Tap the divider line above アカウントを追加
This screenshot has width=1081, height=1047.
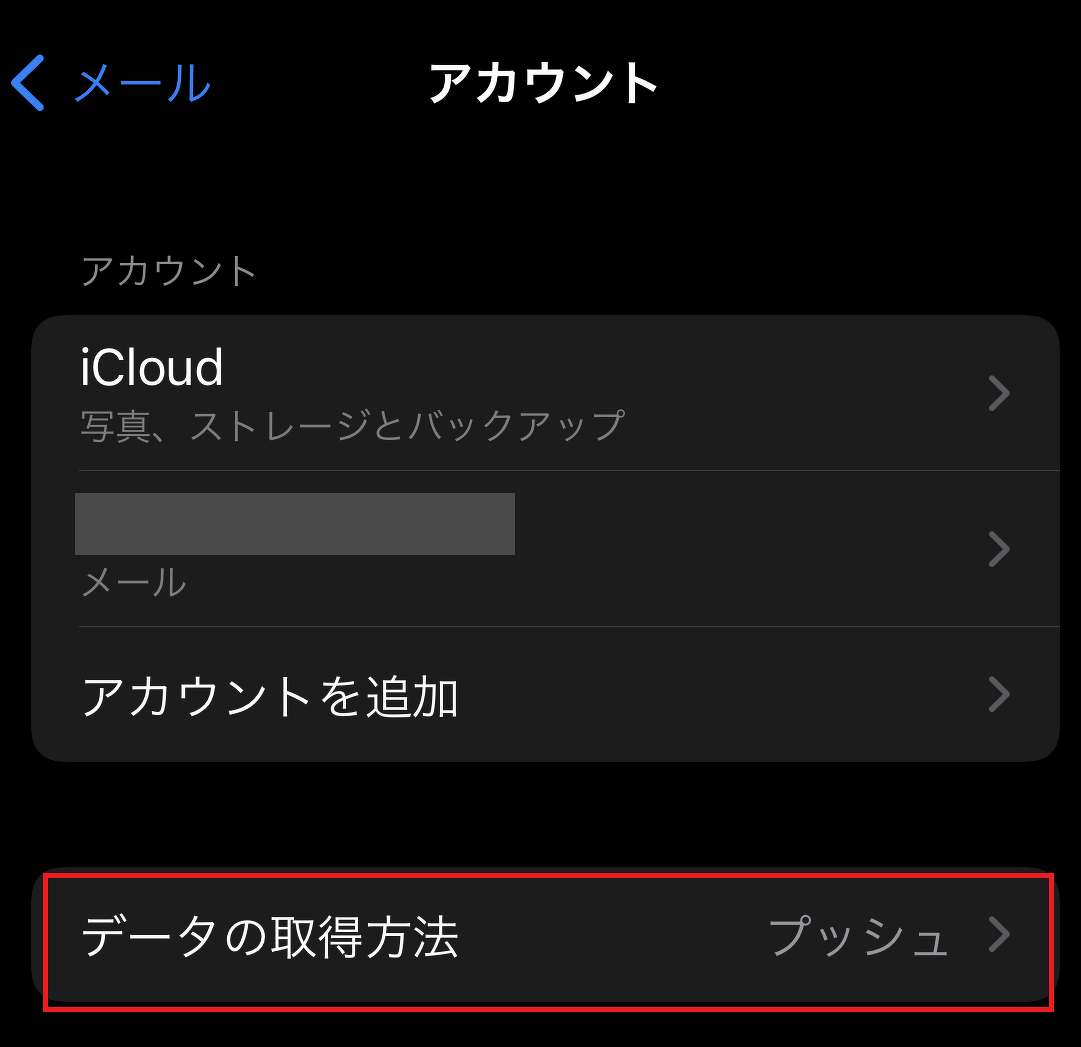[568, 627]
